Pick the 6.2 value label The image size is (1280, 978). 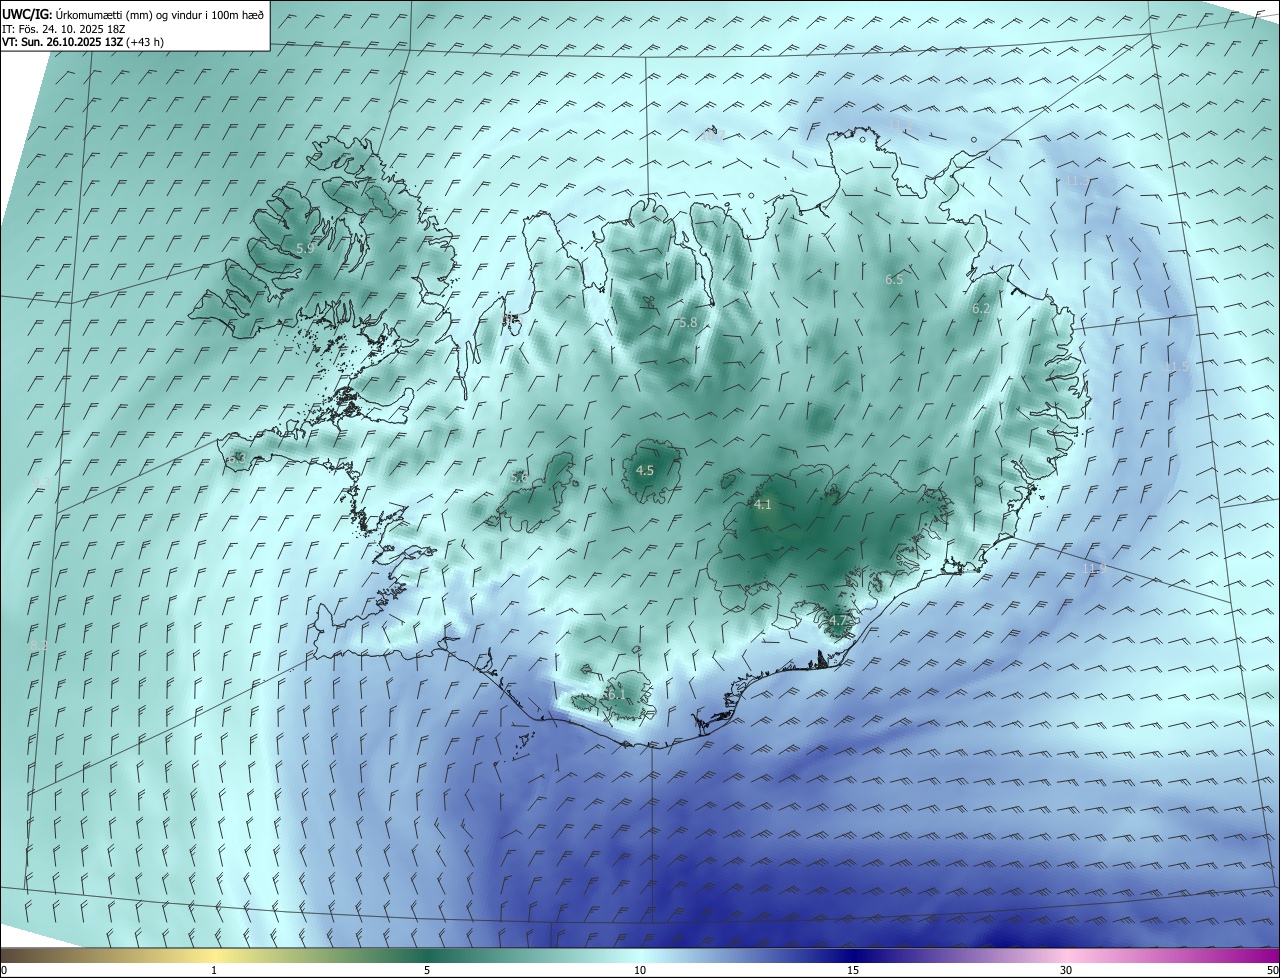tap(981, 309)
